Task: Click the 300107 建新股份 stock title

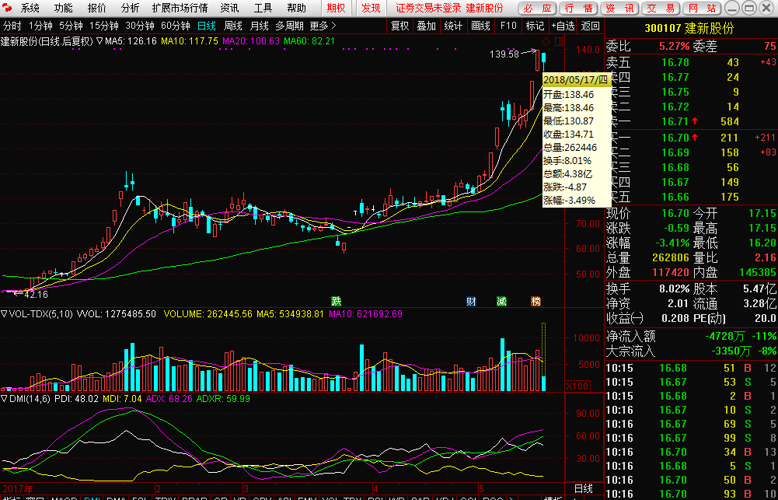Action: 689,28
